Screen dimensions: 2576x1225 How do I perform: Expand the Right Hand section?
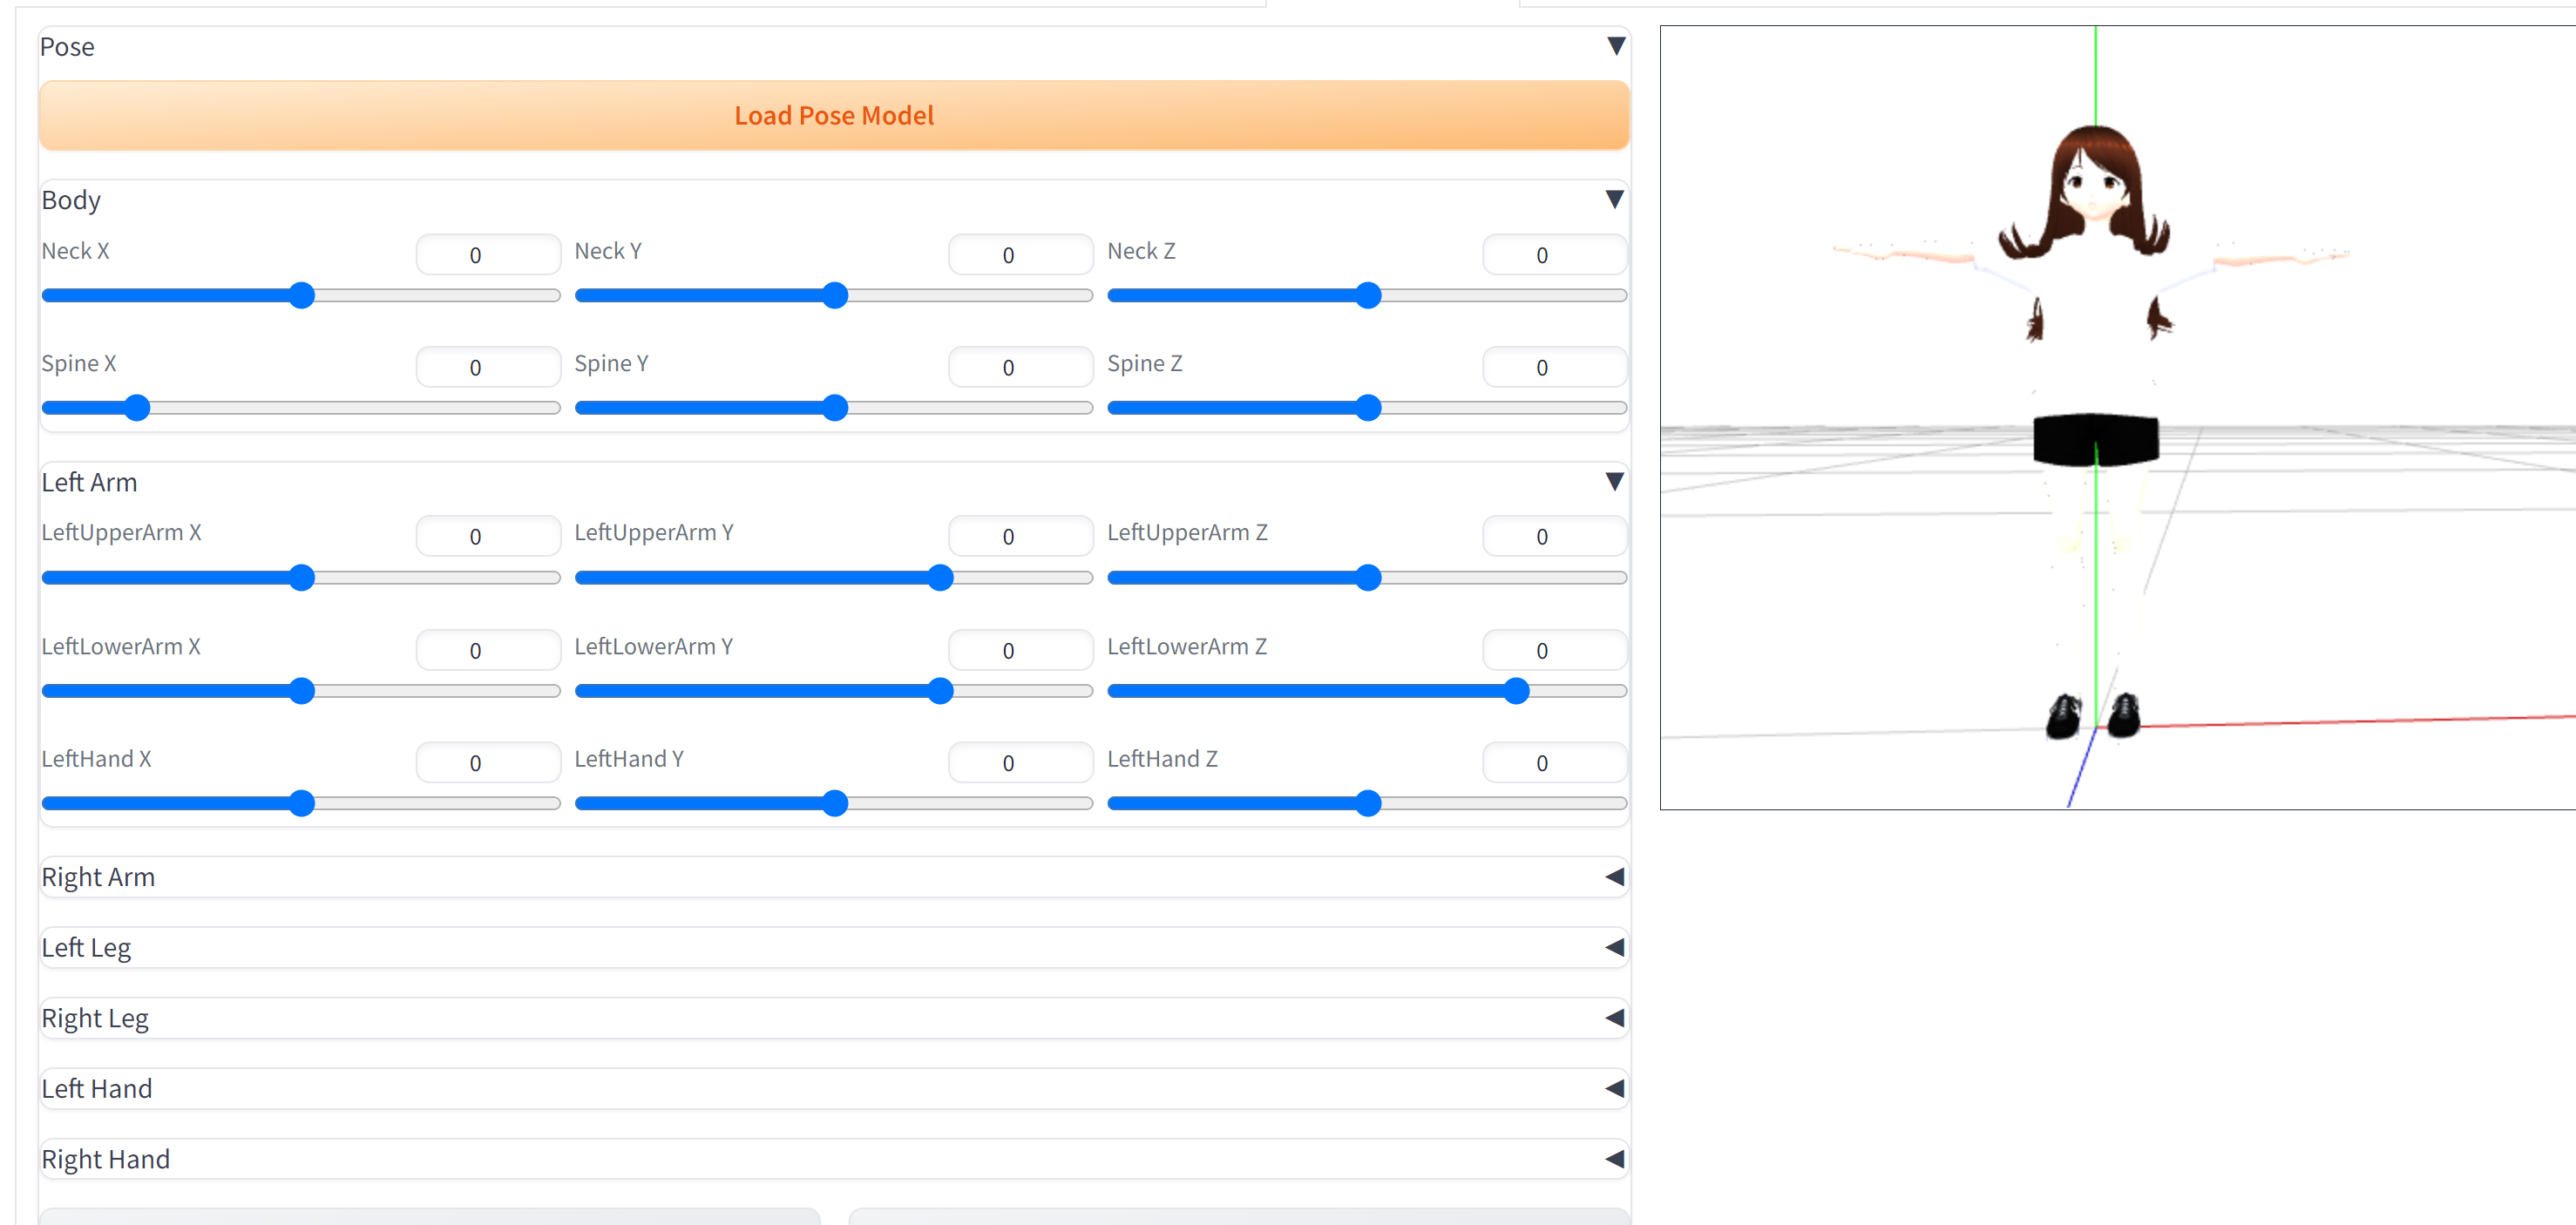(x=1613, y=1159)
